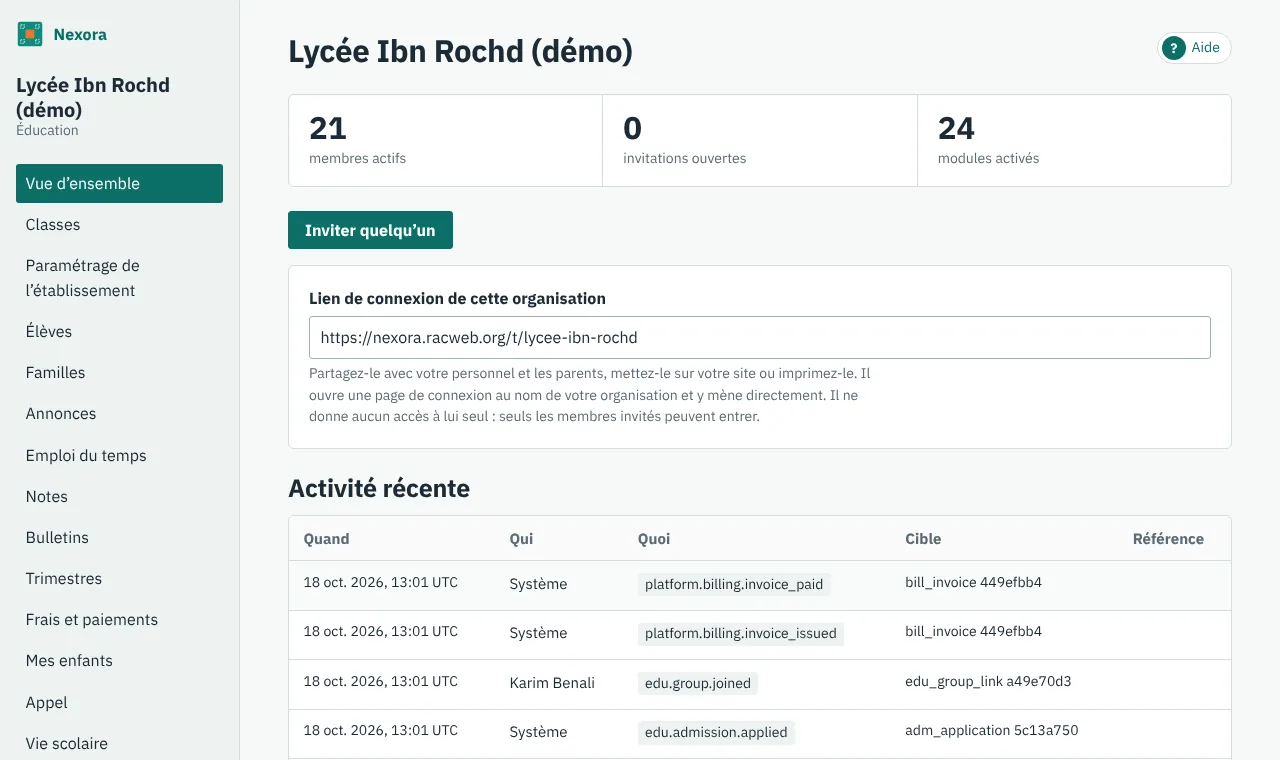Viewport: 1280px width, 760px height.
Task: Open Familles in the sidebar
Action: click(119, 372)
